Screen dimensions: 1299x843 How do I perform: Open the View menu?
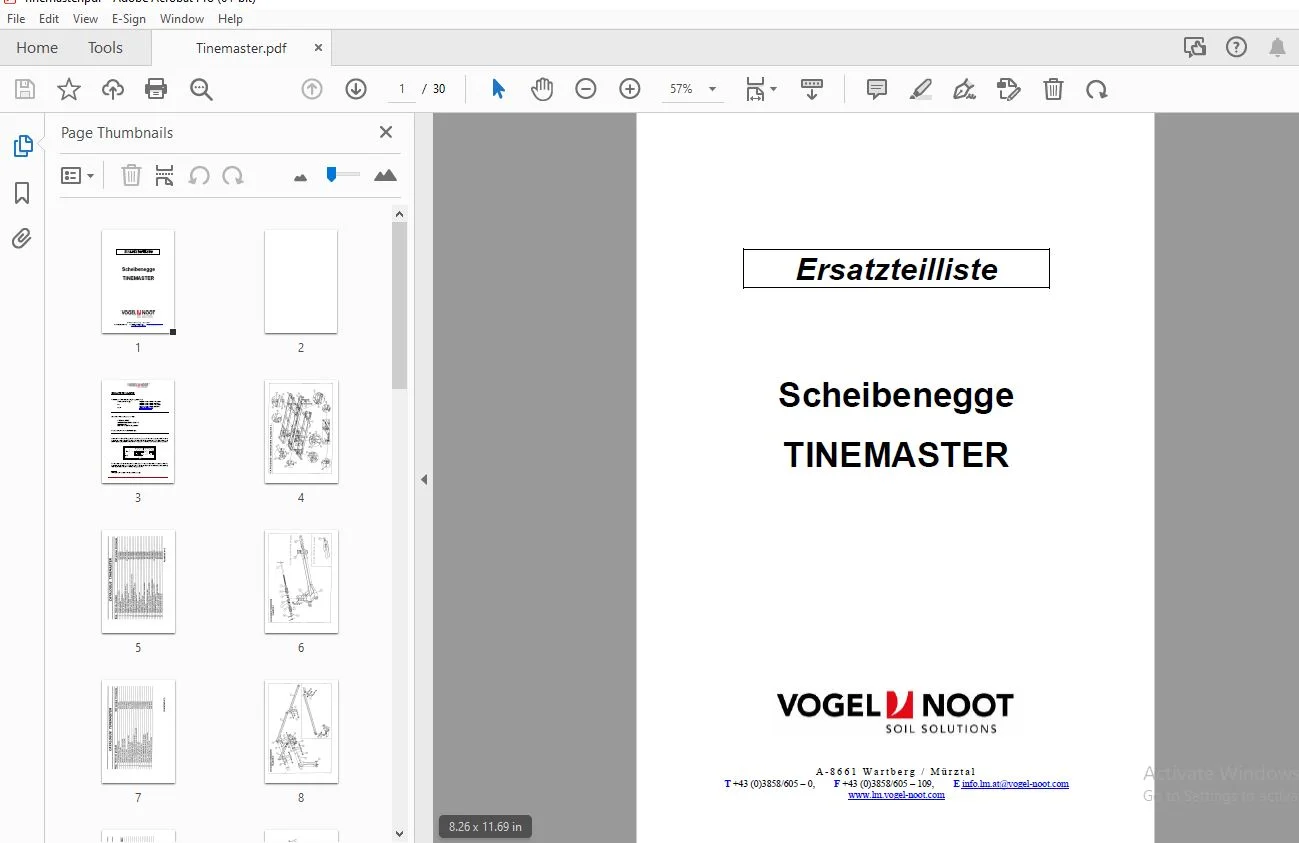pyautogui.click(x=86, y=19)
